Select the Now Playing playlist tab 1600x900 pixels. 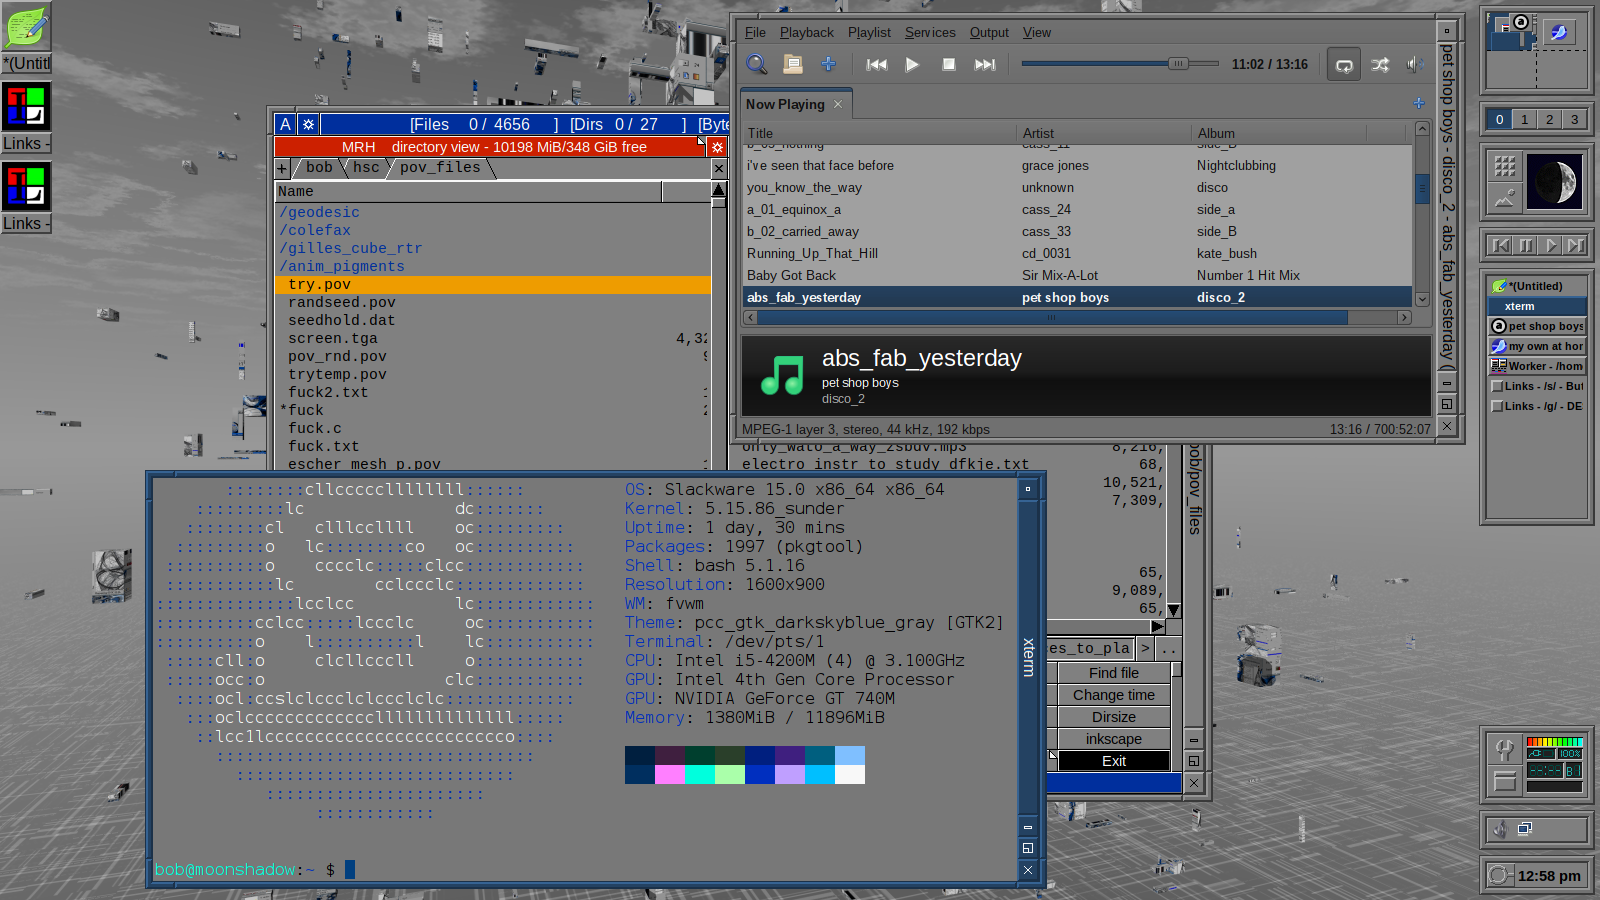(x=785, y=104)
